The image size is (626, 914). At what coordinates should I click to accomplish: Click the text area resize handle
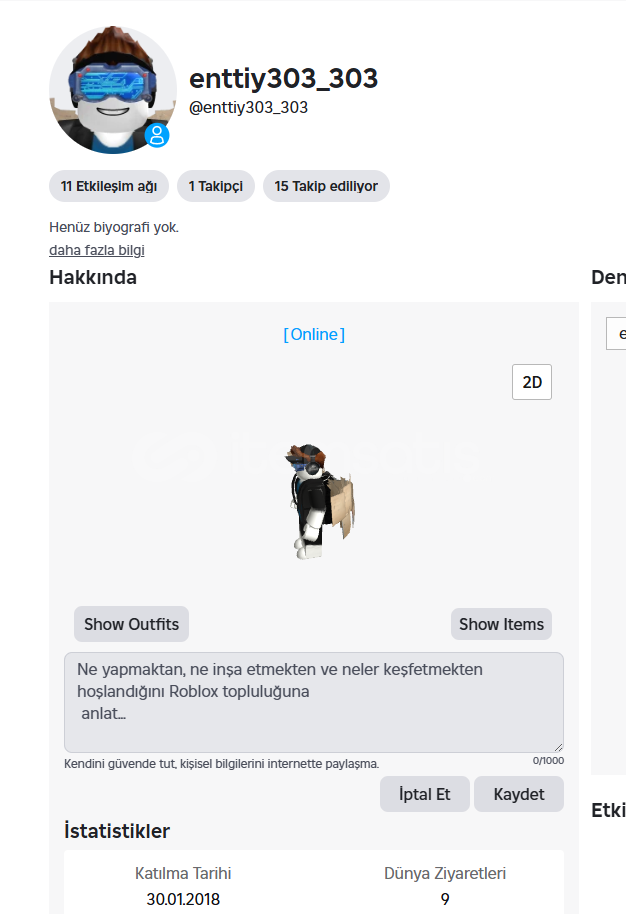[558, 747]
